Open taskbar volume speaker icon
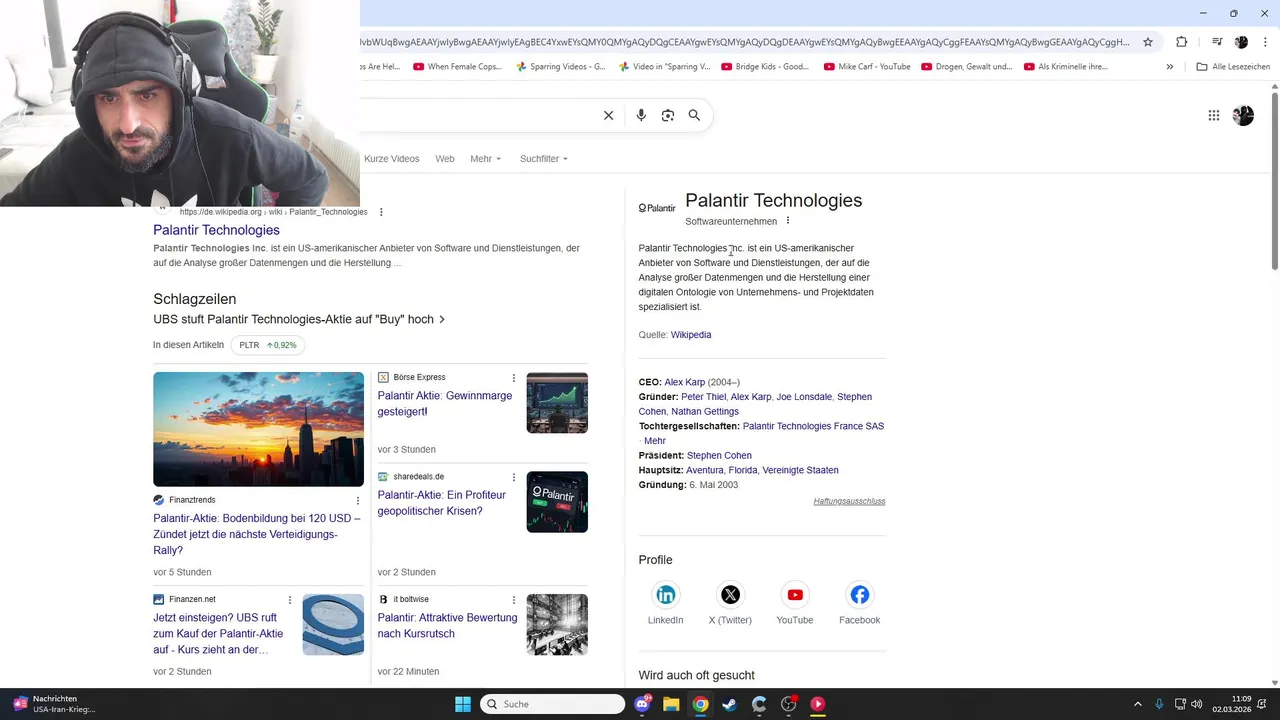Screen dimensions: 1280x720 [x=1197, y=704]
